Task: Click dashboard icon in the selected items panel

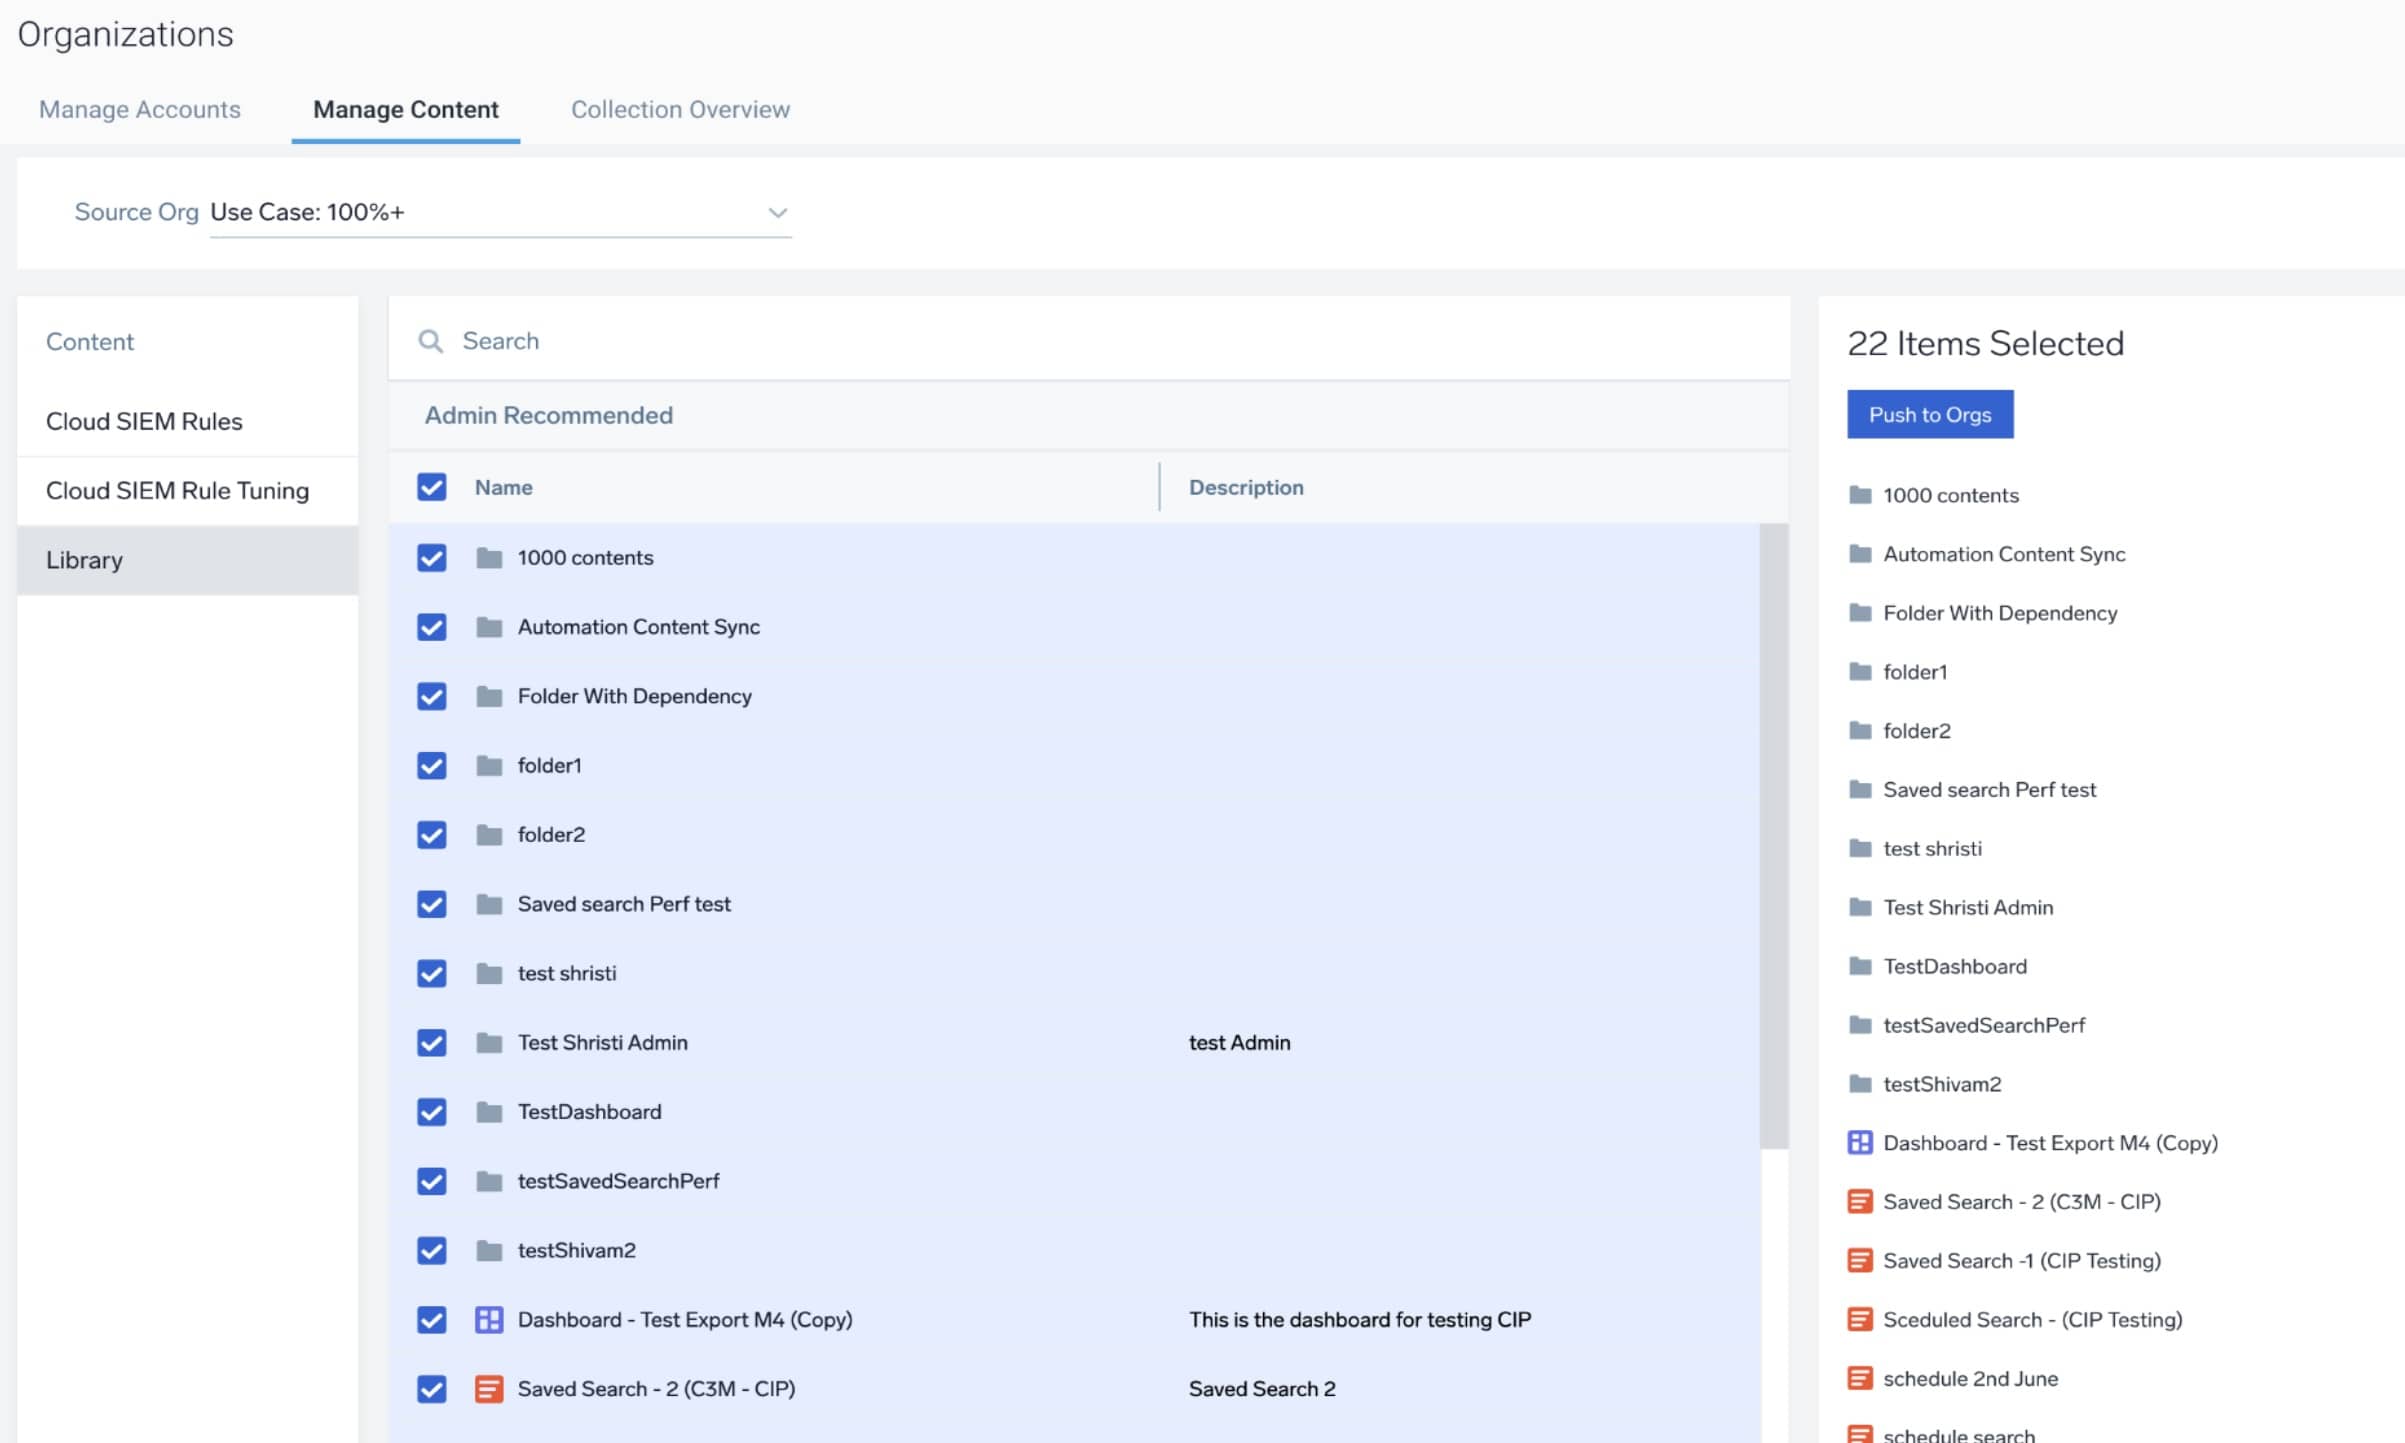Action: click(1859, 1142)
